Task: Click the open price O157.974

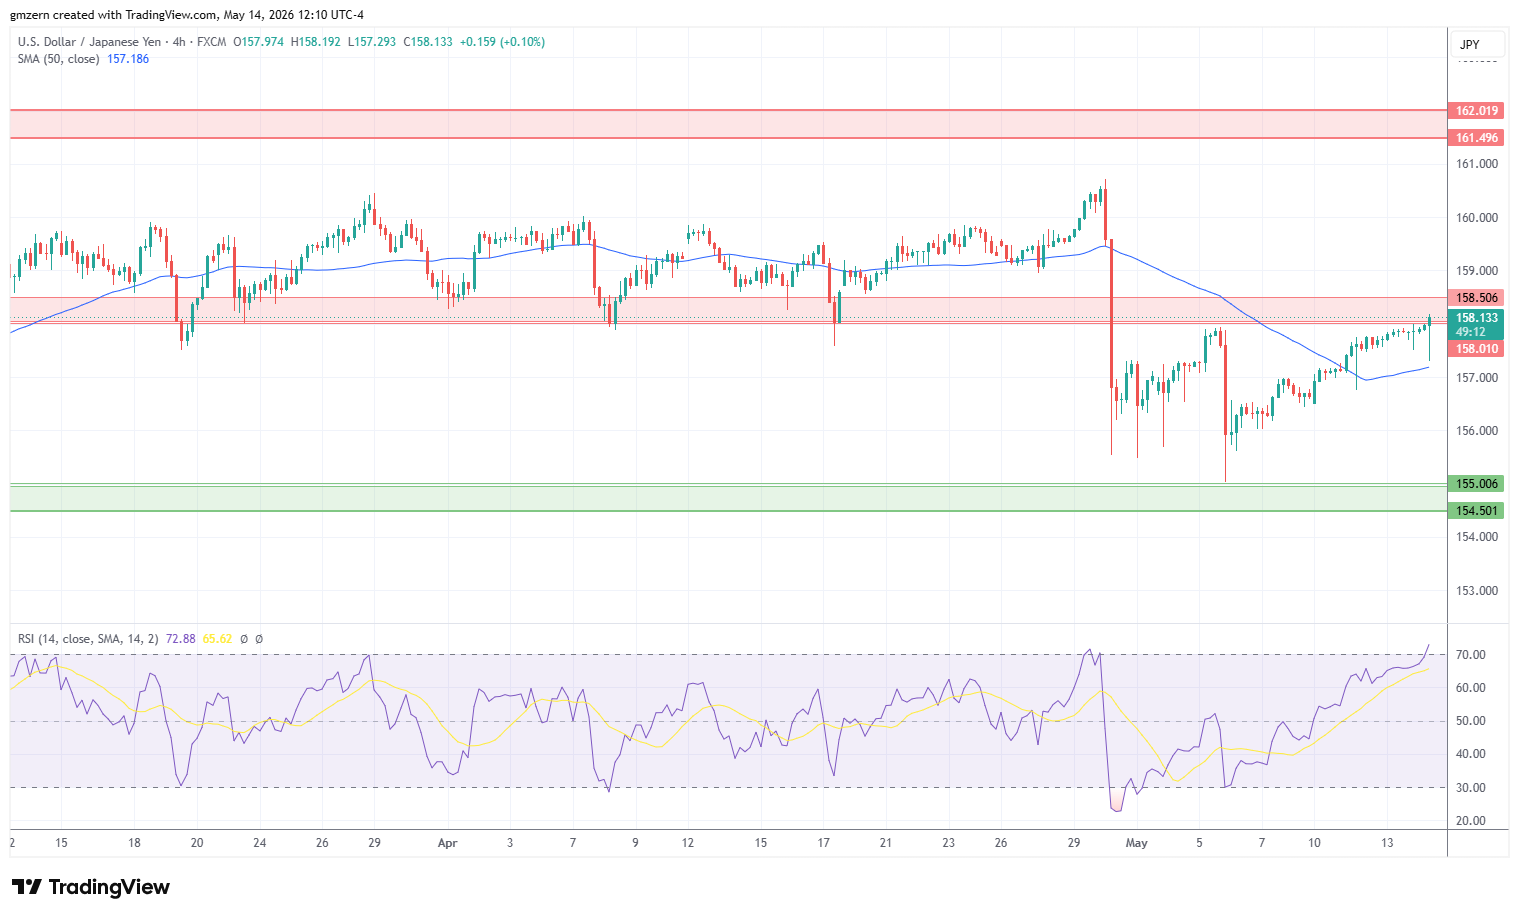Action: [x=258, y=42]
